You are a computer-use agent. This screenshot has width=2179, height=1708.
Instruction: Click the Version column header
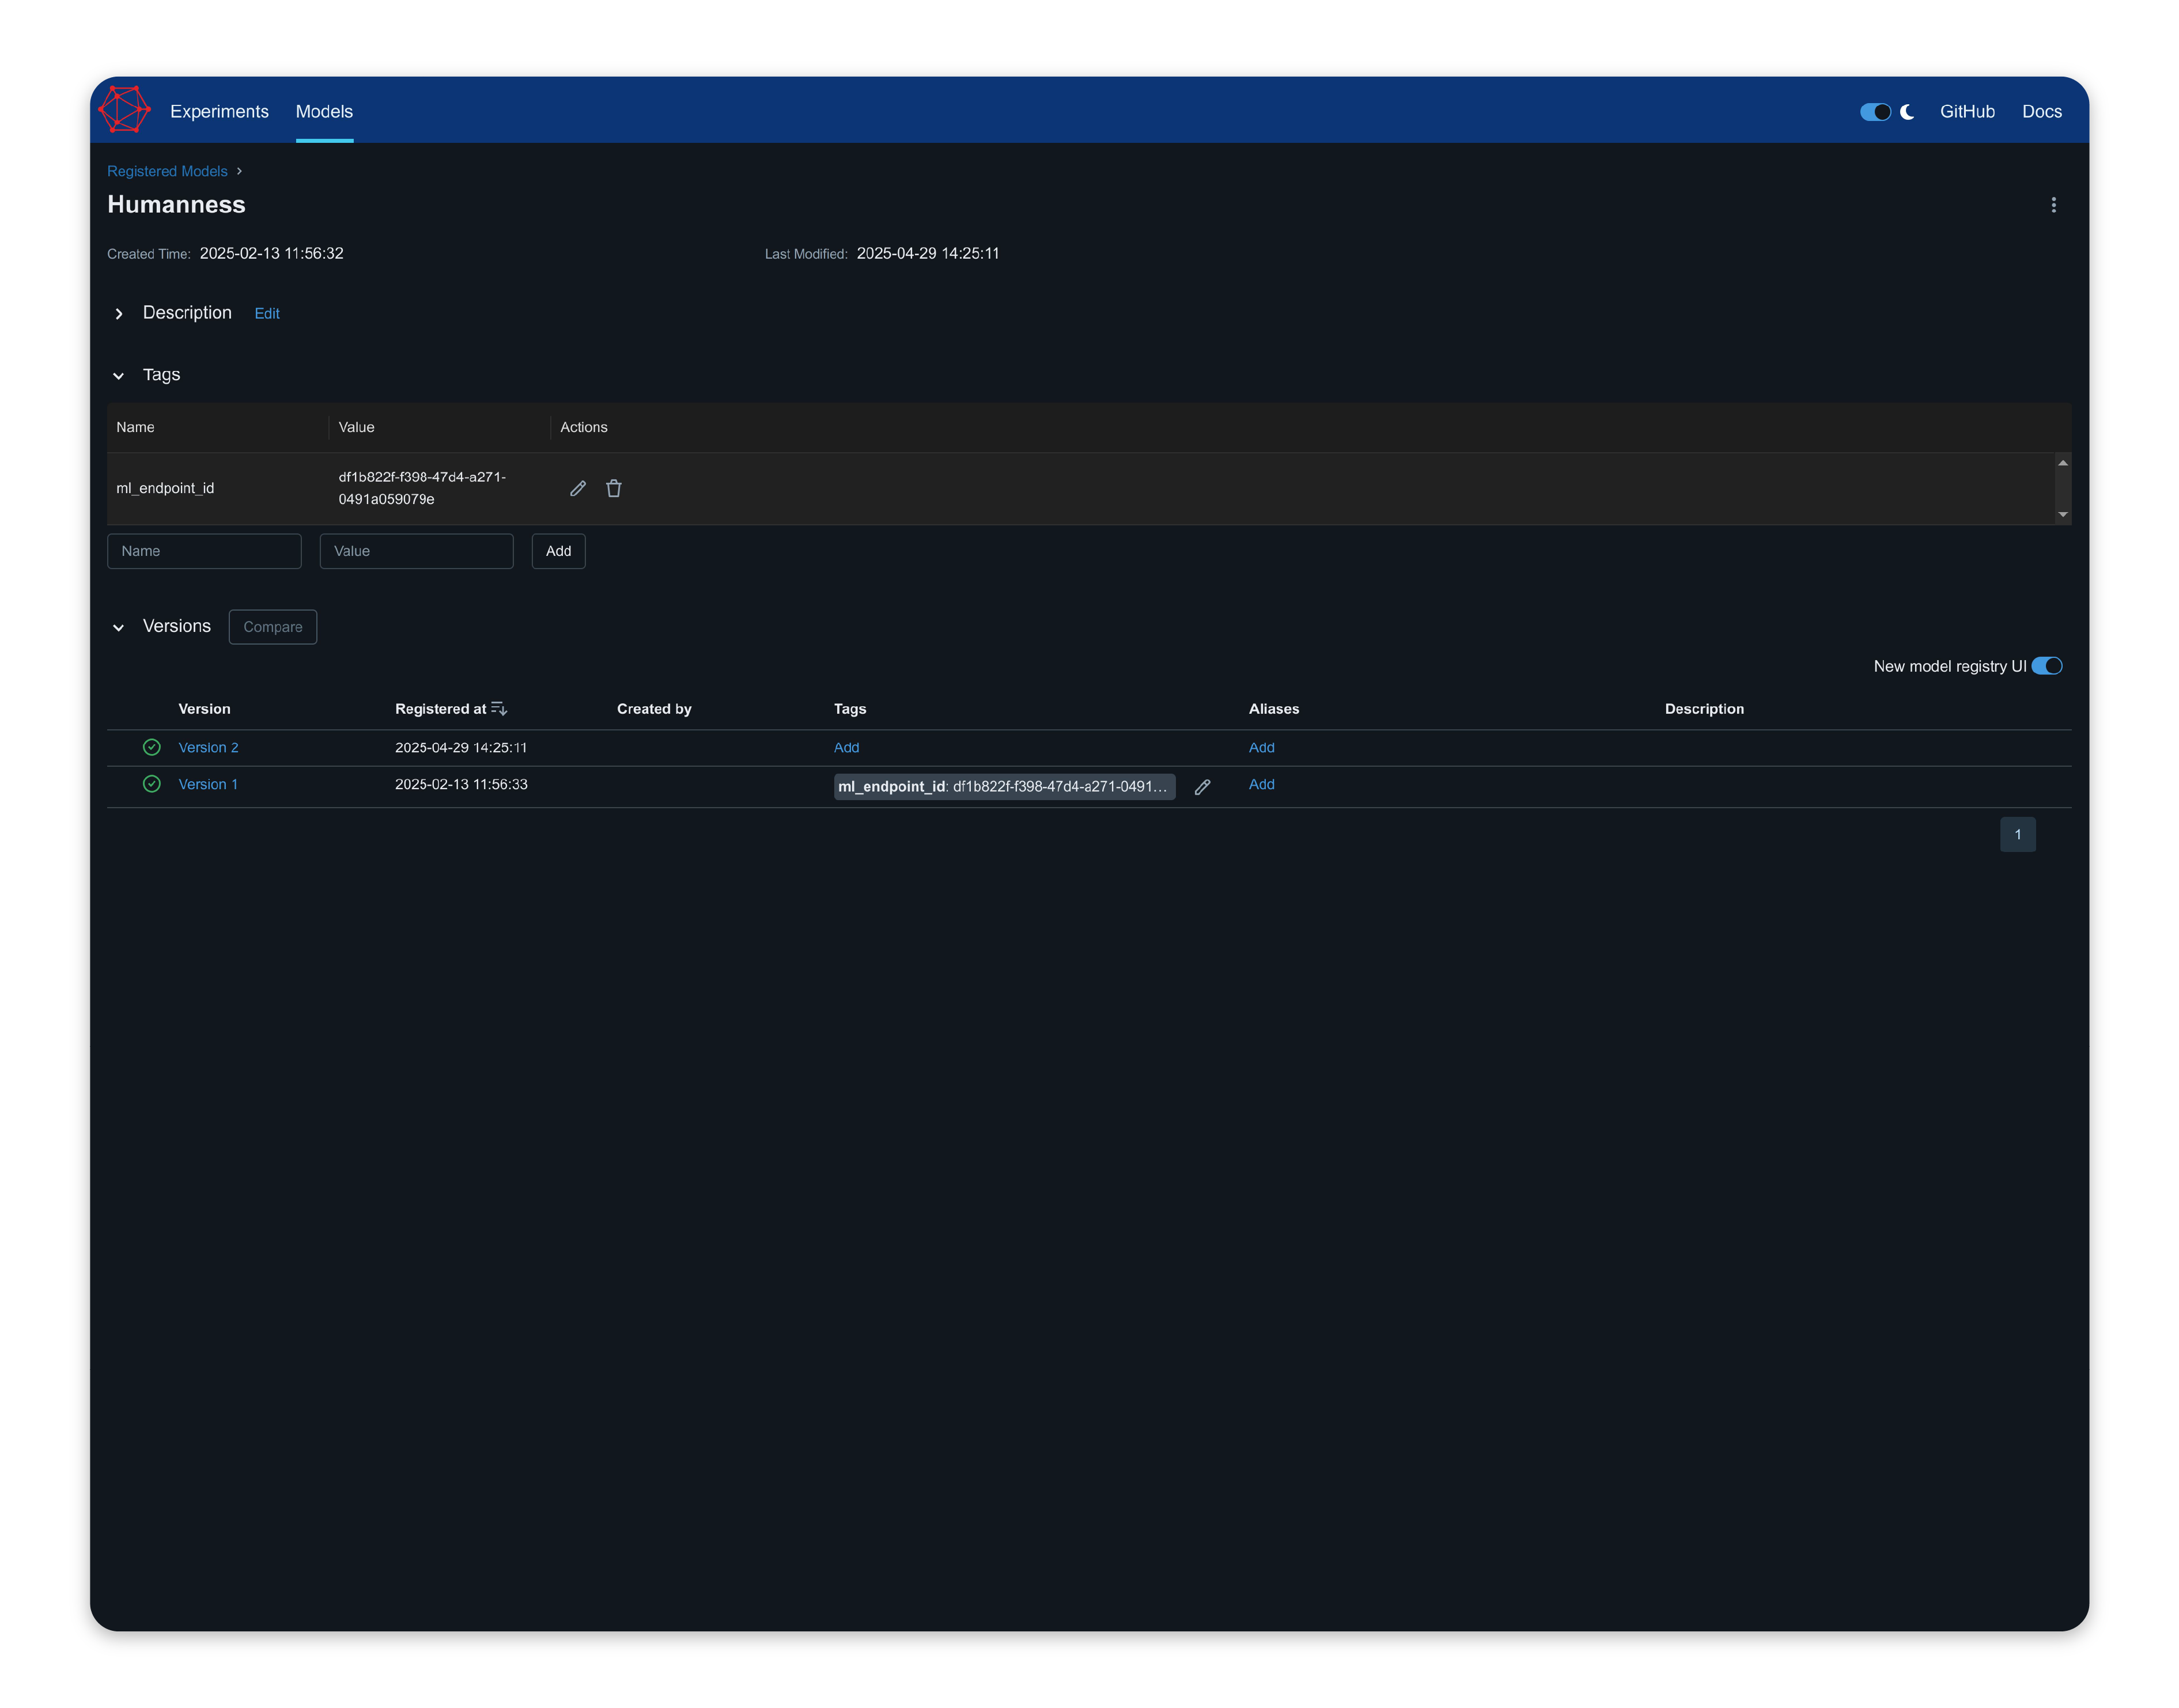pos(204,708)
